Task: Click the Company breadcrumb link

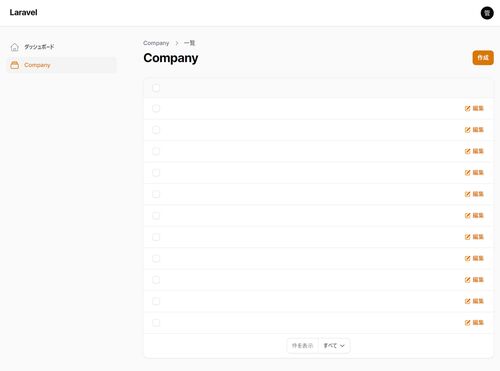Action: tap(156, 43)
